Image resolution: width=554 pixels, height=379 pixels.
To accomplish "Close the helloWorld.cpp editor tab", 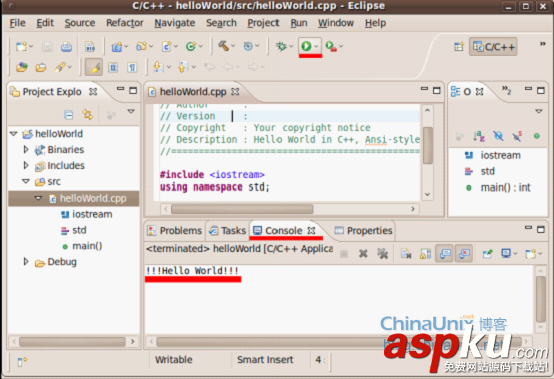I will pos(235,92).
